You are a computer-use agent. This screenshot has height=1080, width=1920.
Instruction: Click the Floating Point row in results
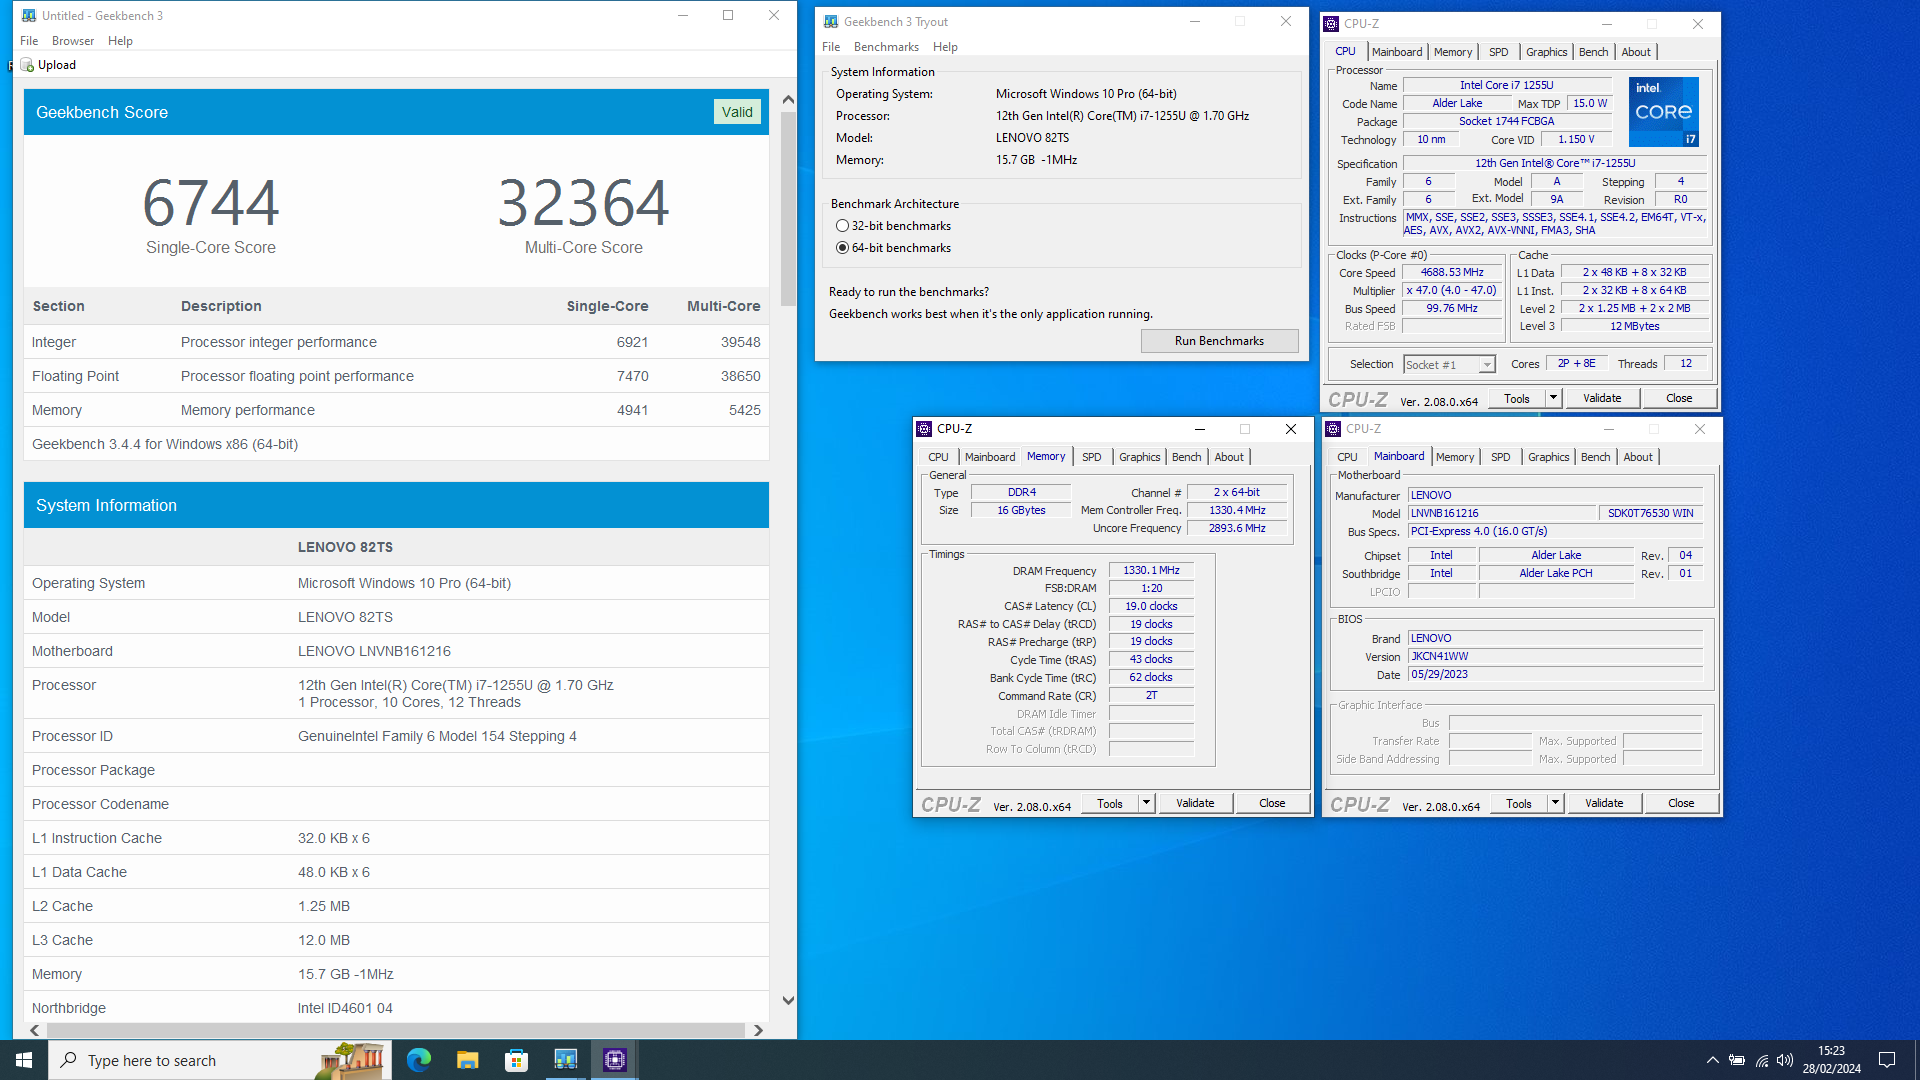396,376
